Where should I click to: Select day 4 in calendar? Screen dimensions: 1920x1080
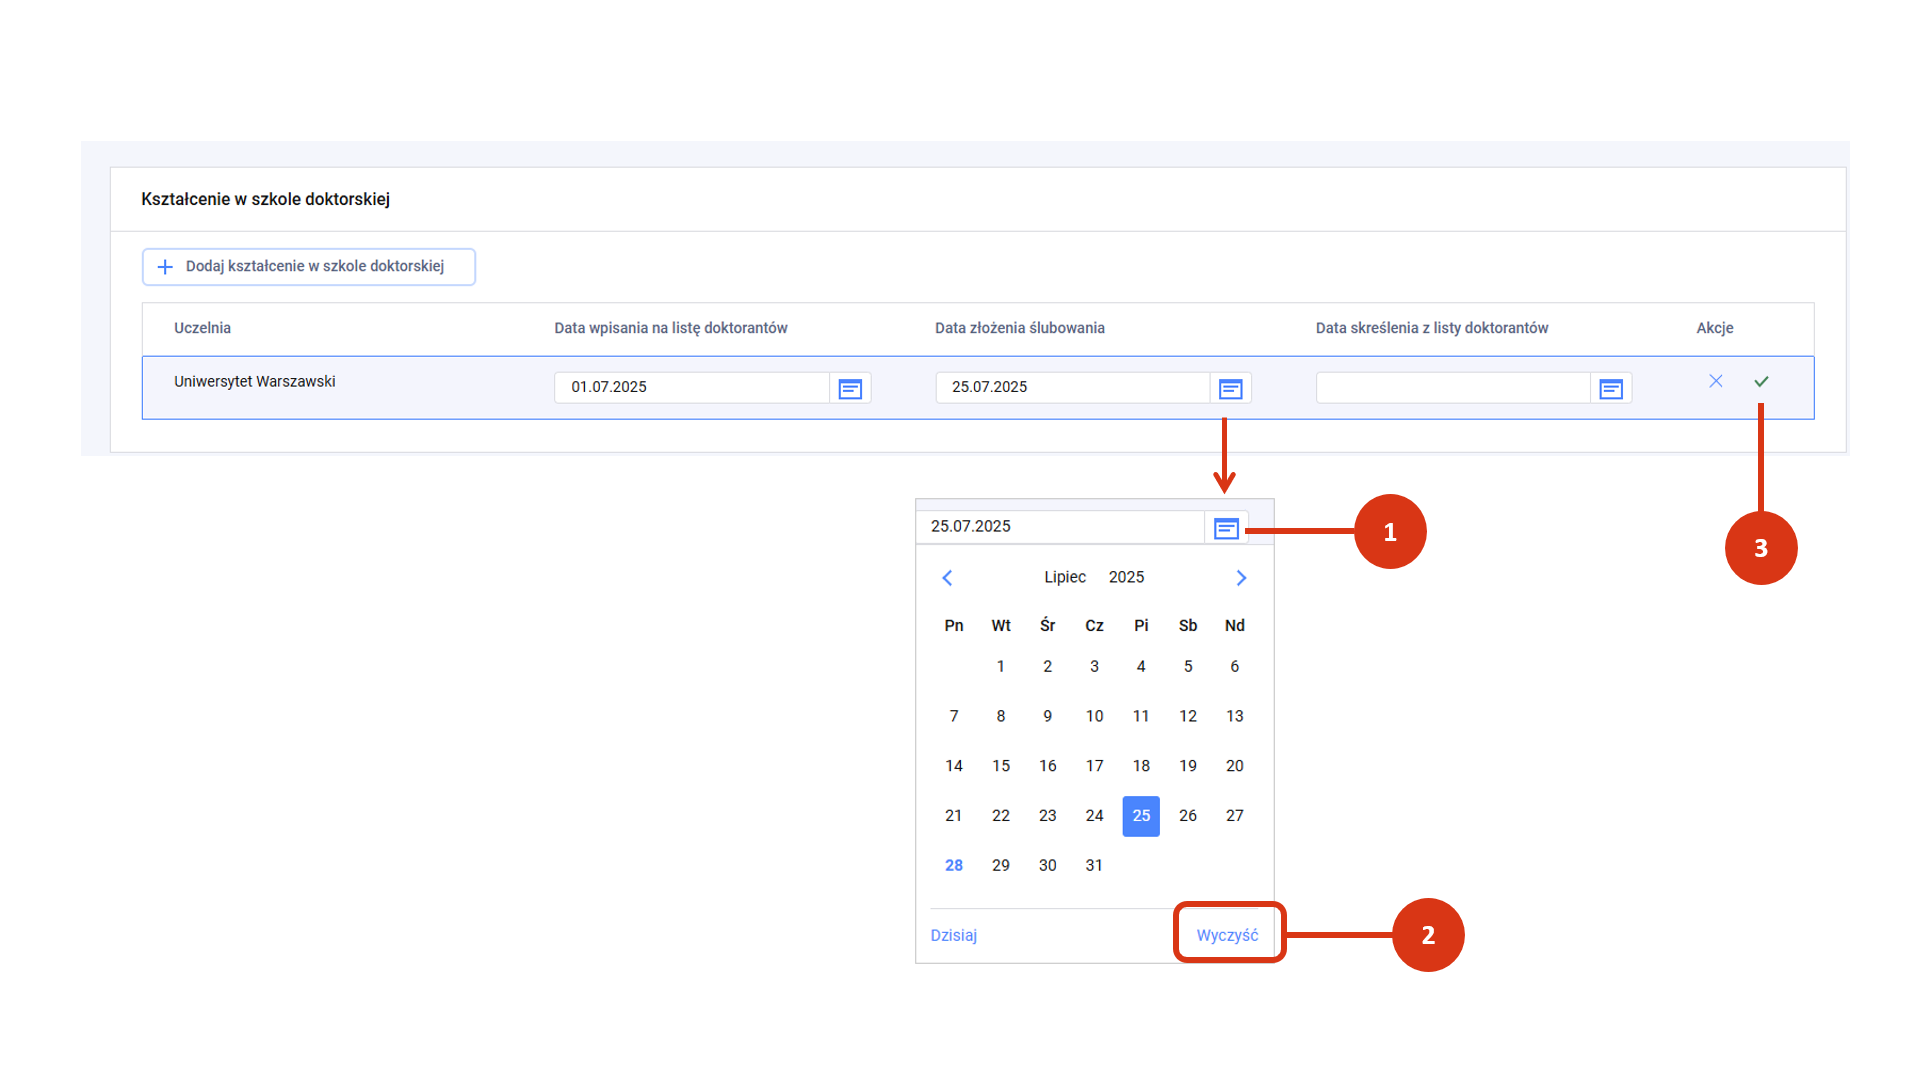[1141, 666]
